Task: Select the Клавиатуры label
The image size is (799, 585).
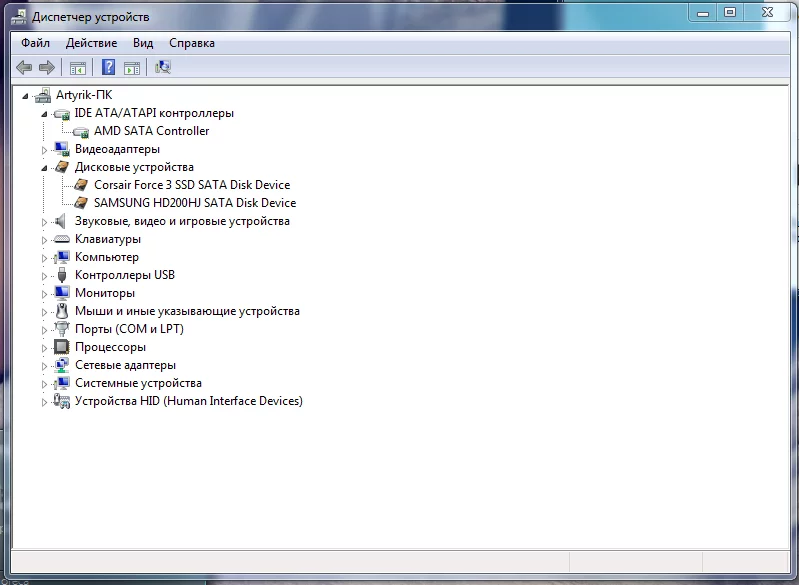Action: tap(108, 239)
